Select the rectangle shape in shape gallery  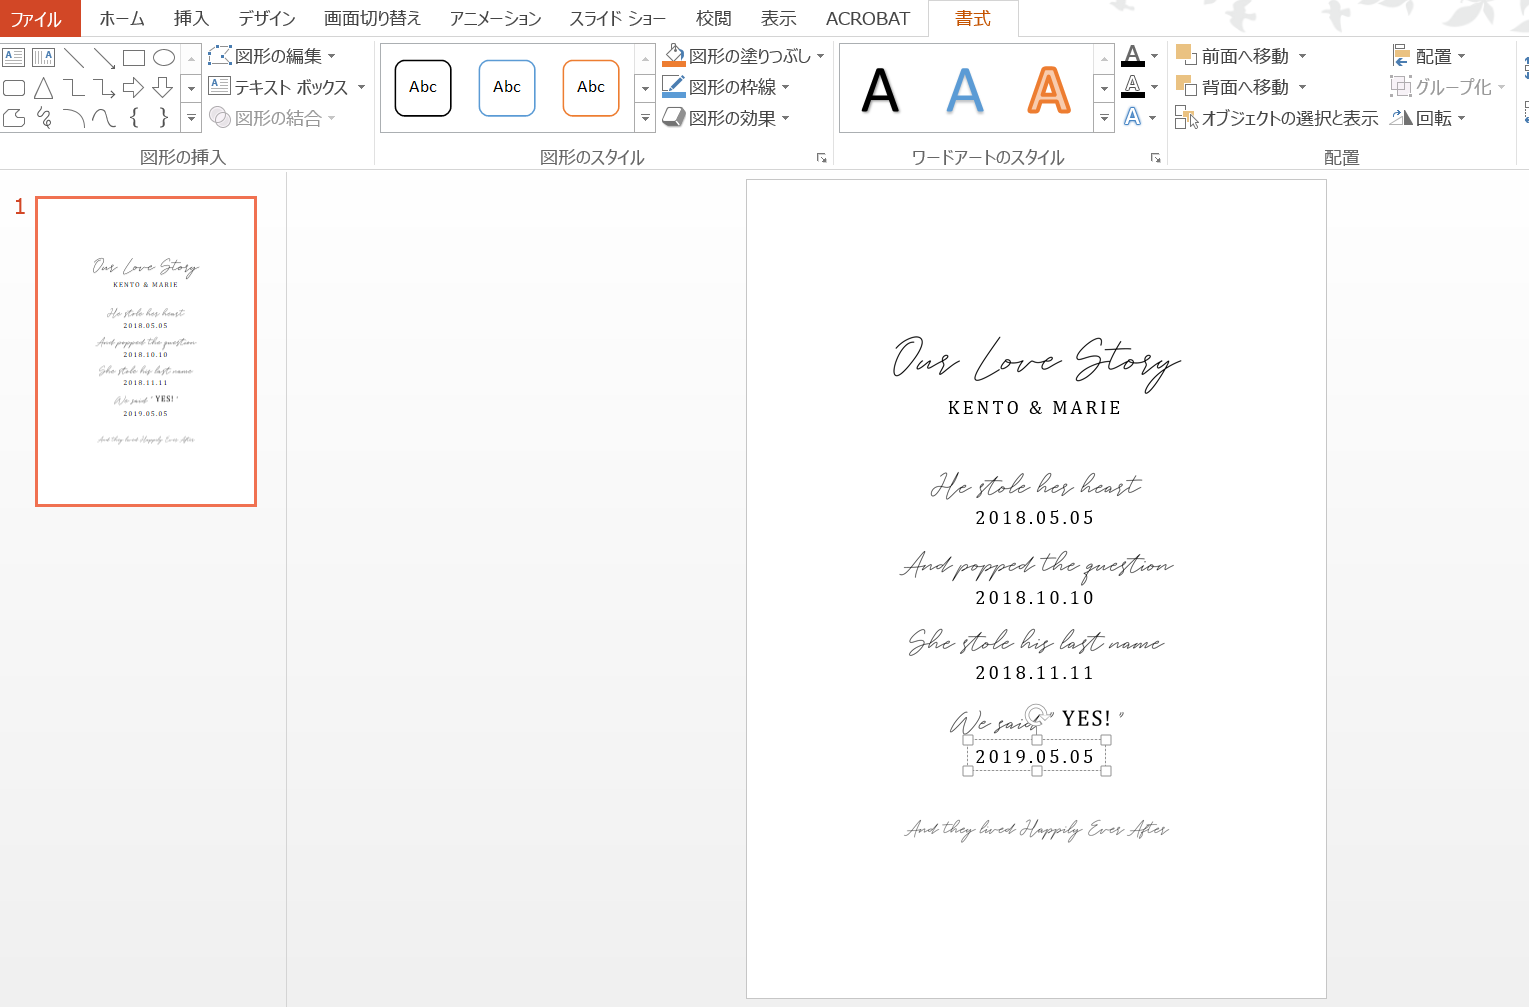(x=134, y=58)
